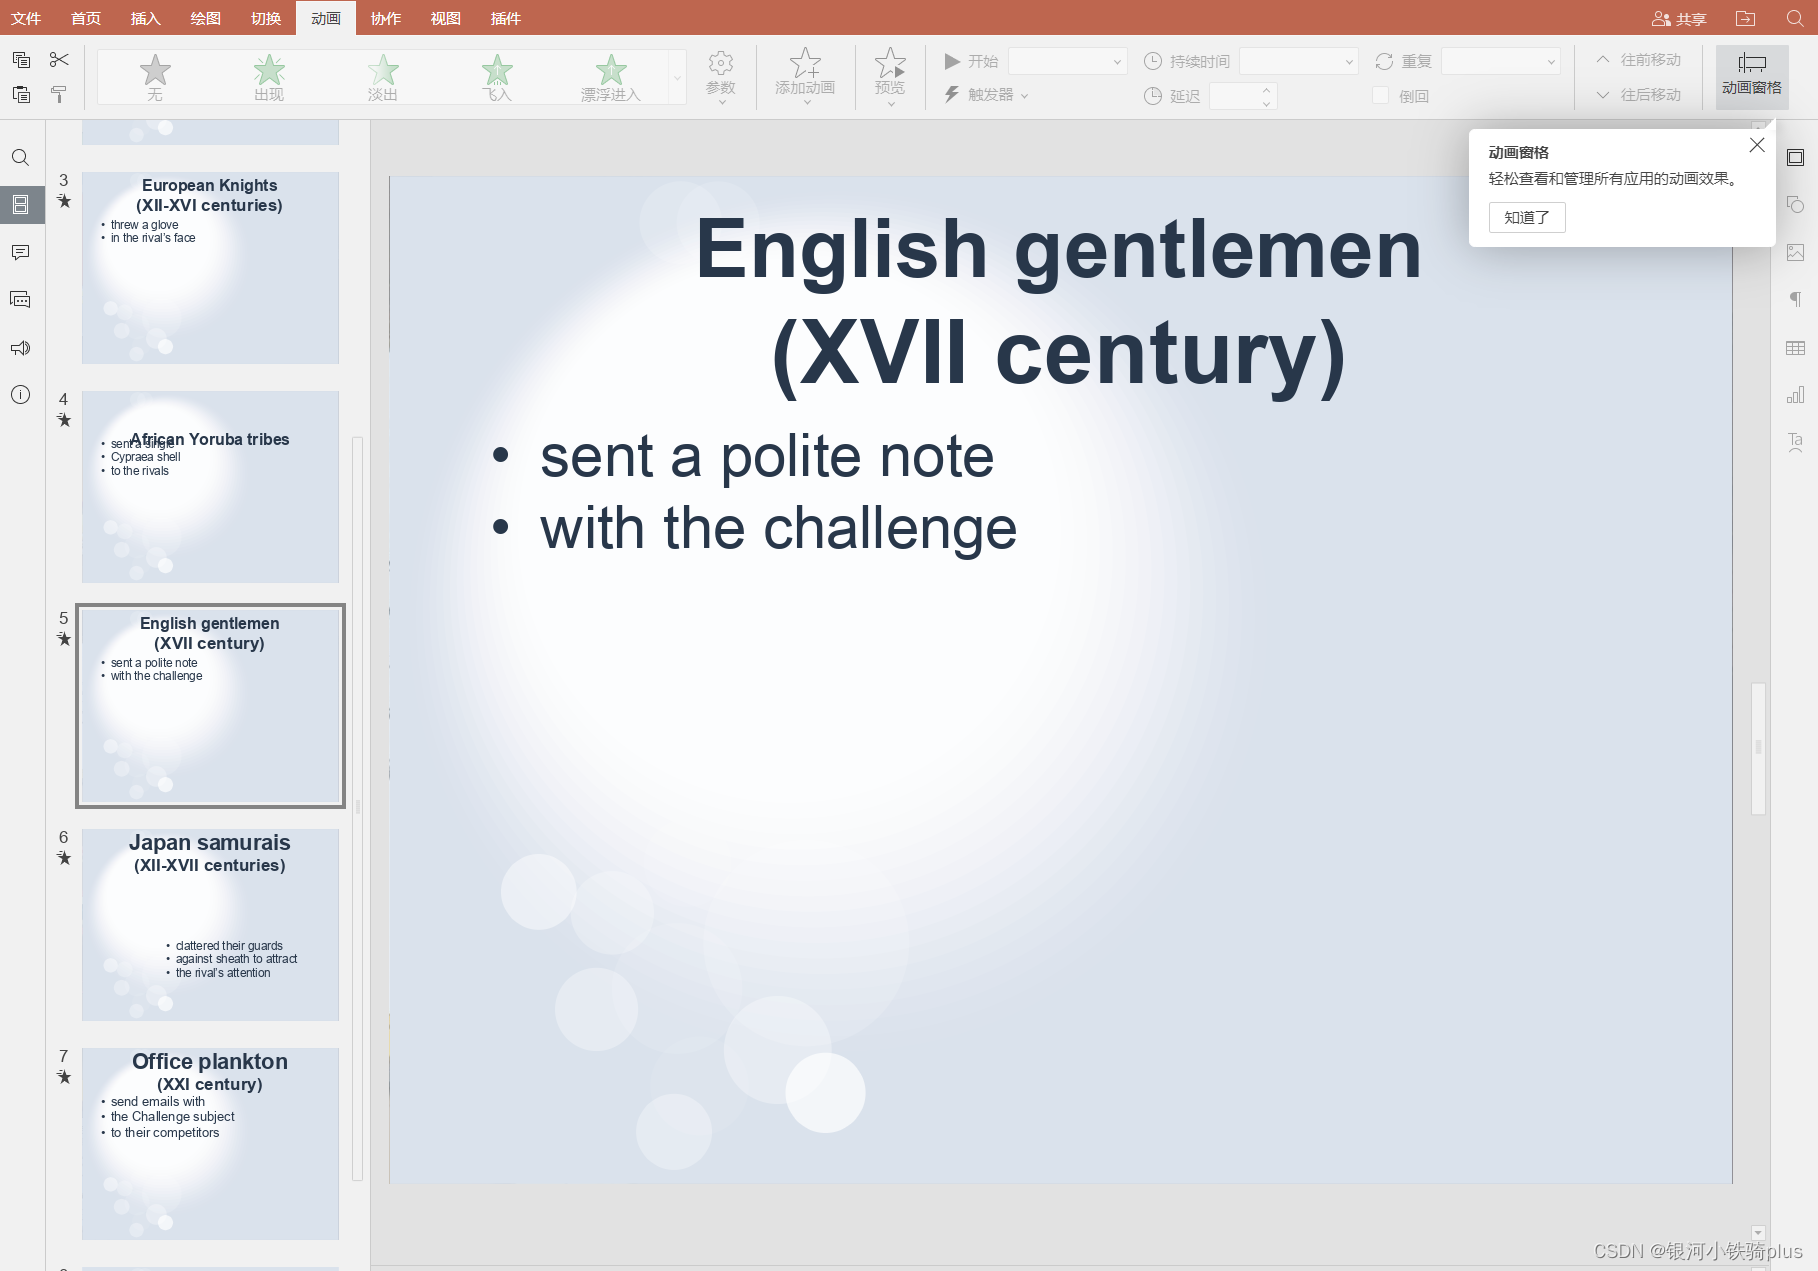Click the 'with the challenge' bullet

click(x=778, y=528)
